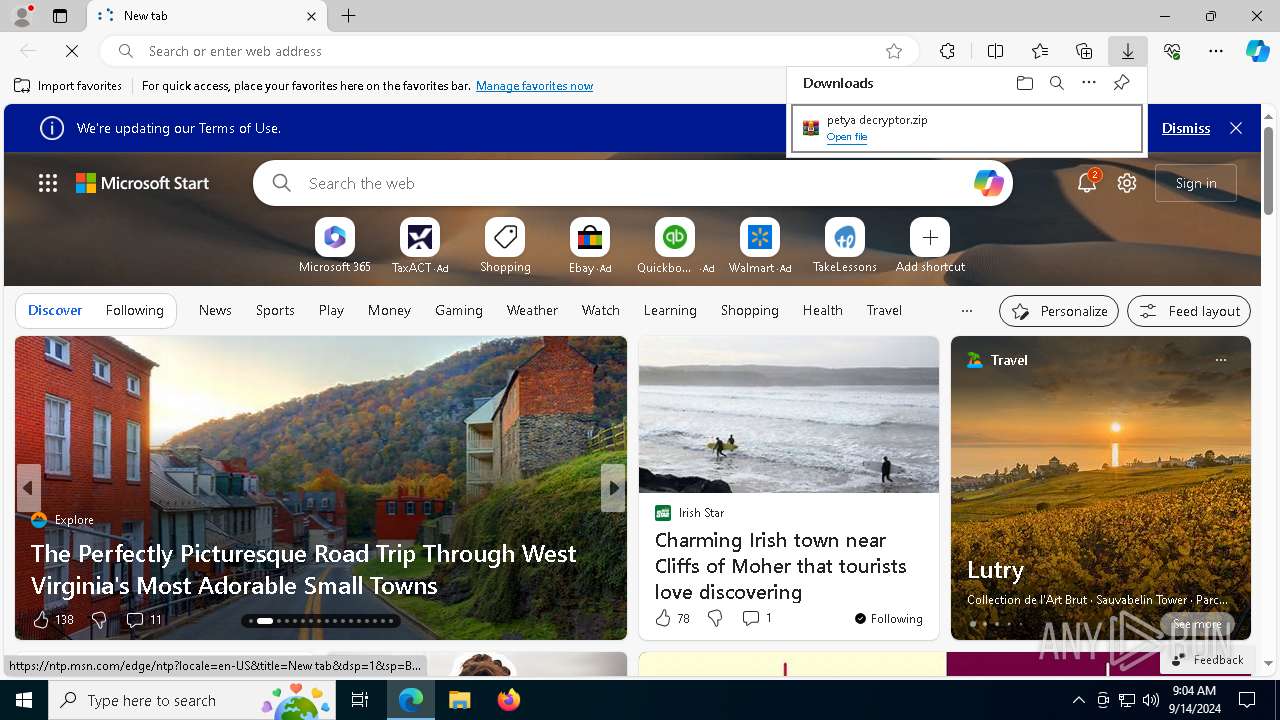
Task: Open the Lutry travel card image
Action: (1100, 488)
